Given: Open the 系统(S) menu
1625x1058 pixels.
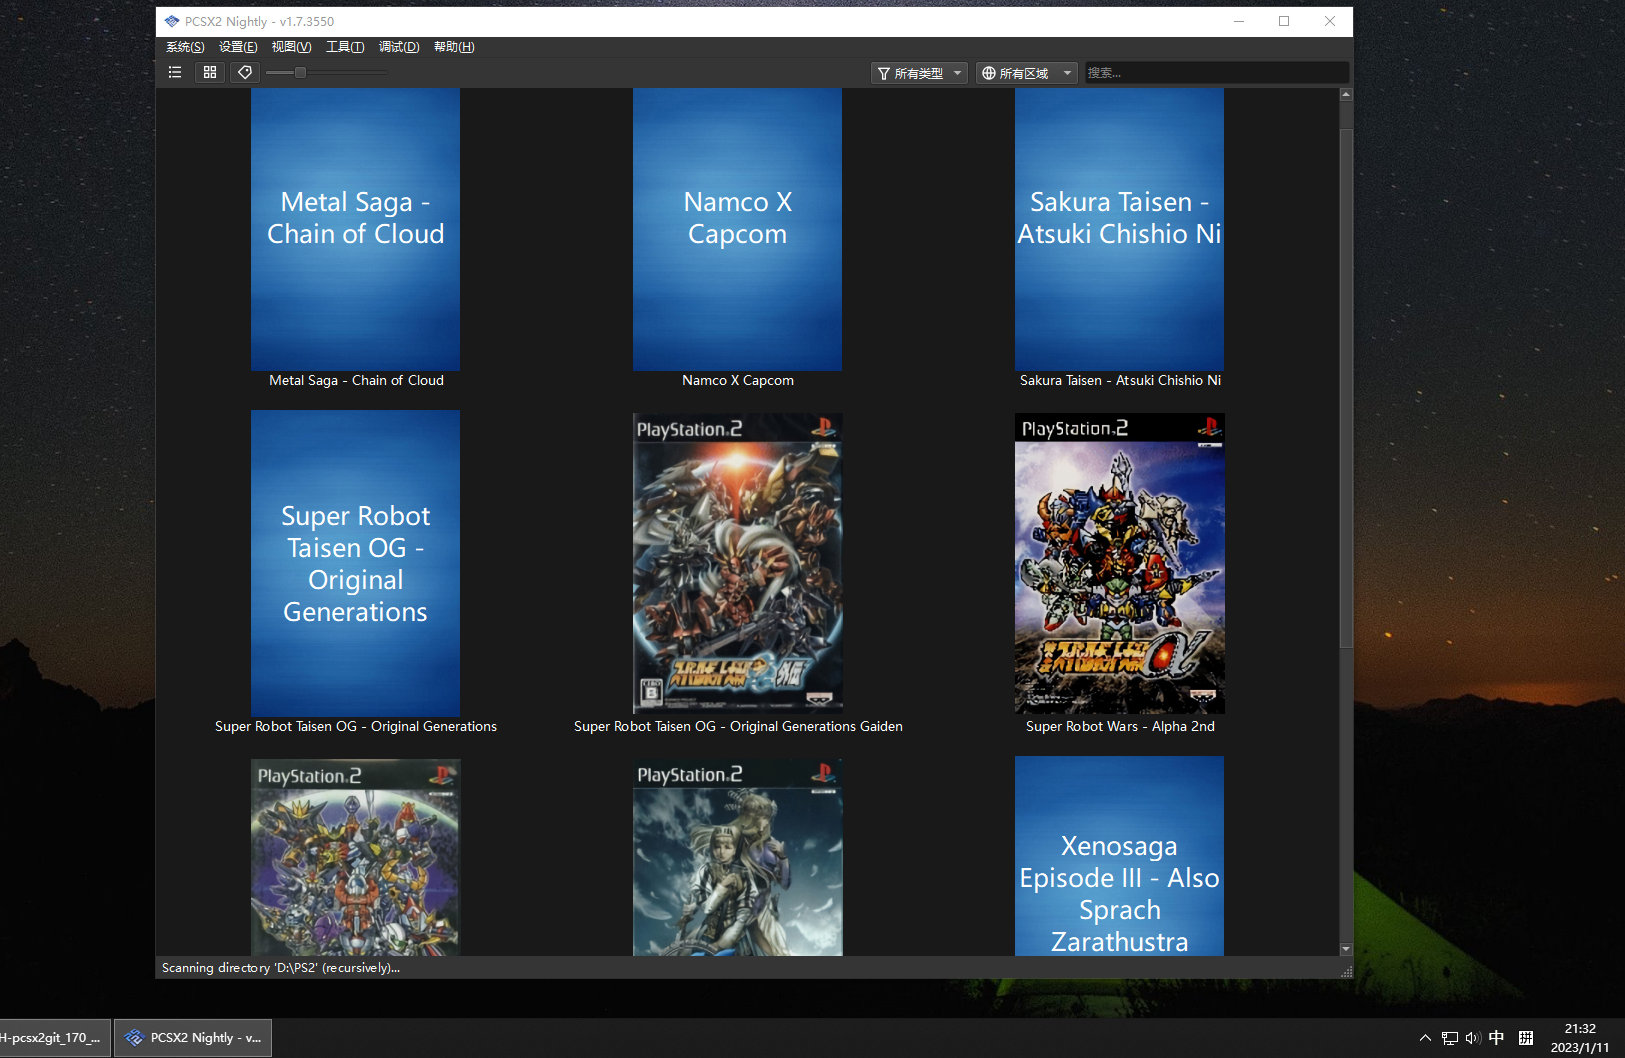Looking at the screenshot, I should click(x=185, y=47).
